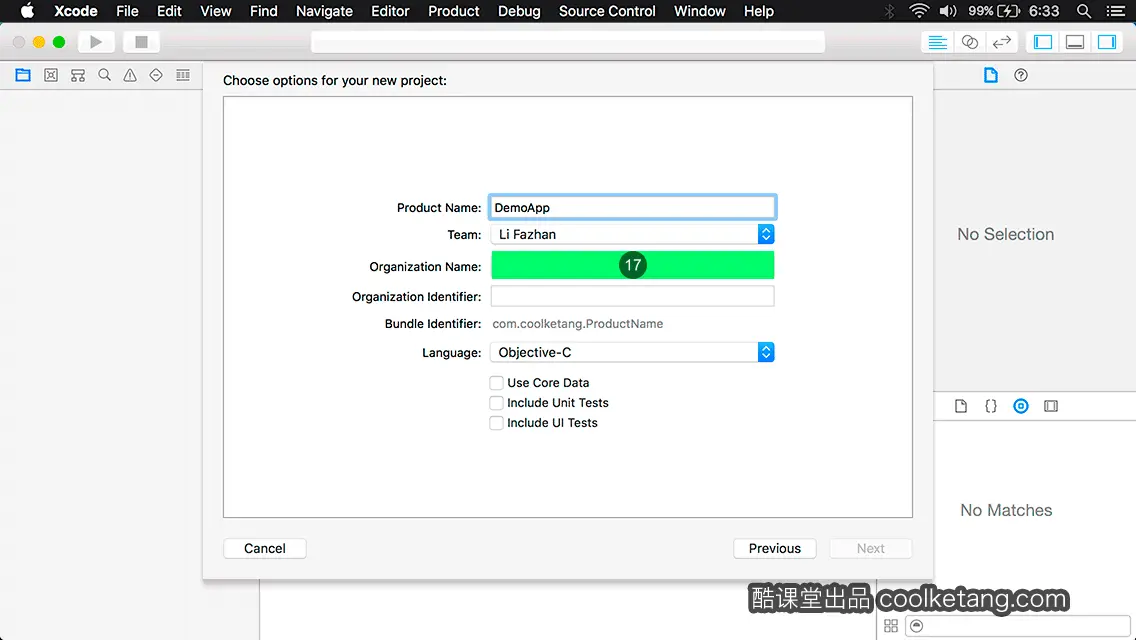Open the Source Control menu

(x=607, y=11)
